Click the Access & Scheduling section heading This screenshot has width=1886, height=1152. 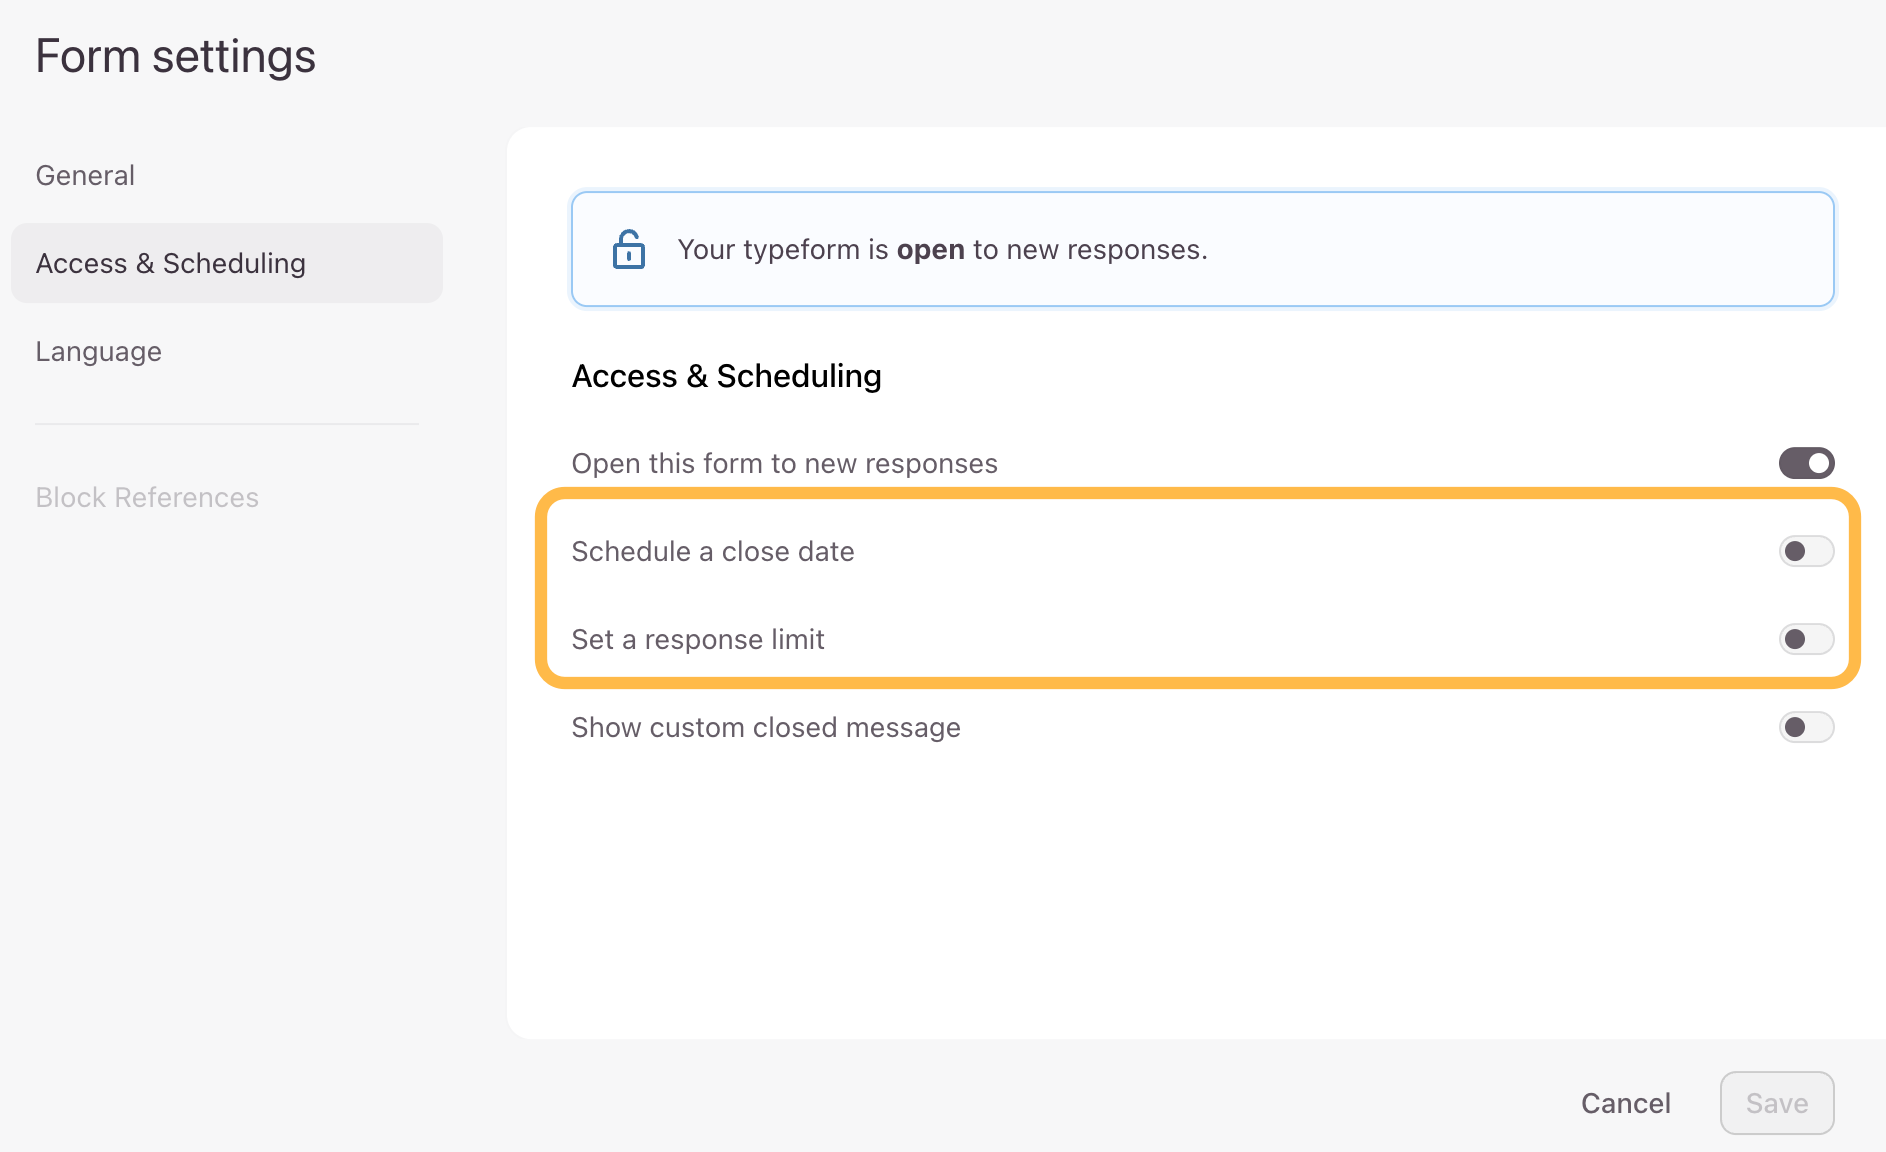pos(726,377)
